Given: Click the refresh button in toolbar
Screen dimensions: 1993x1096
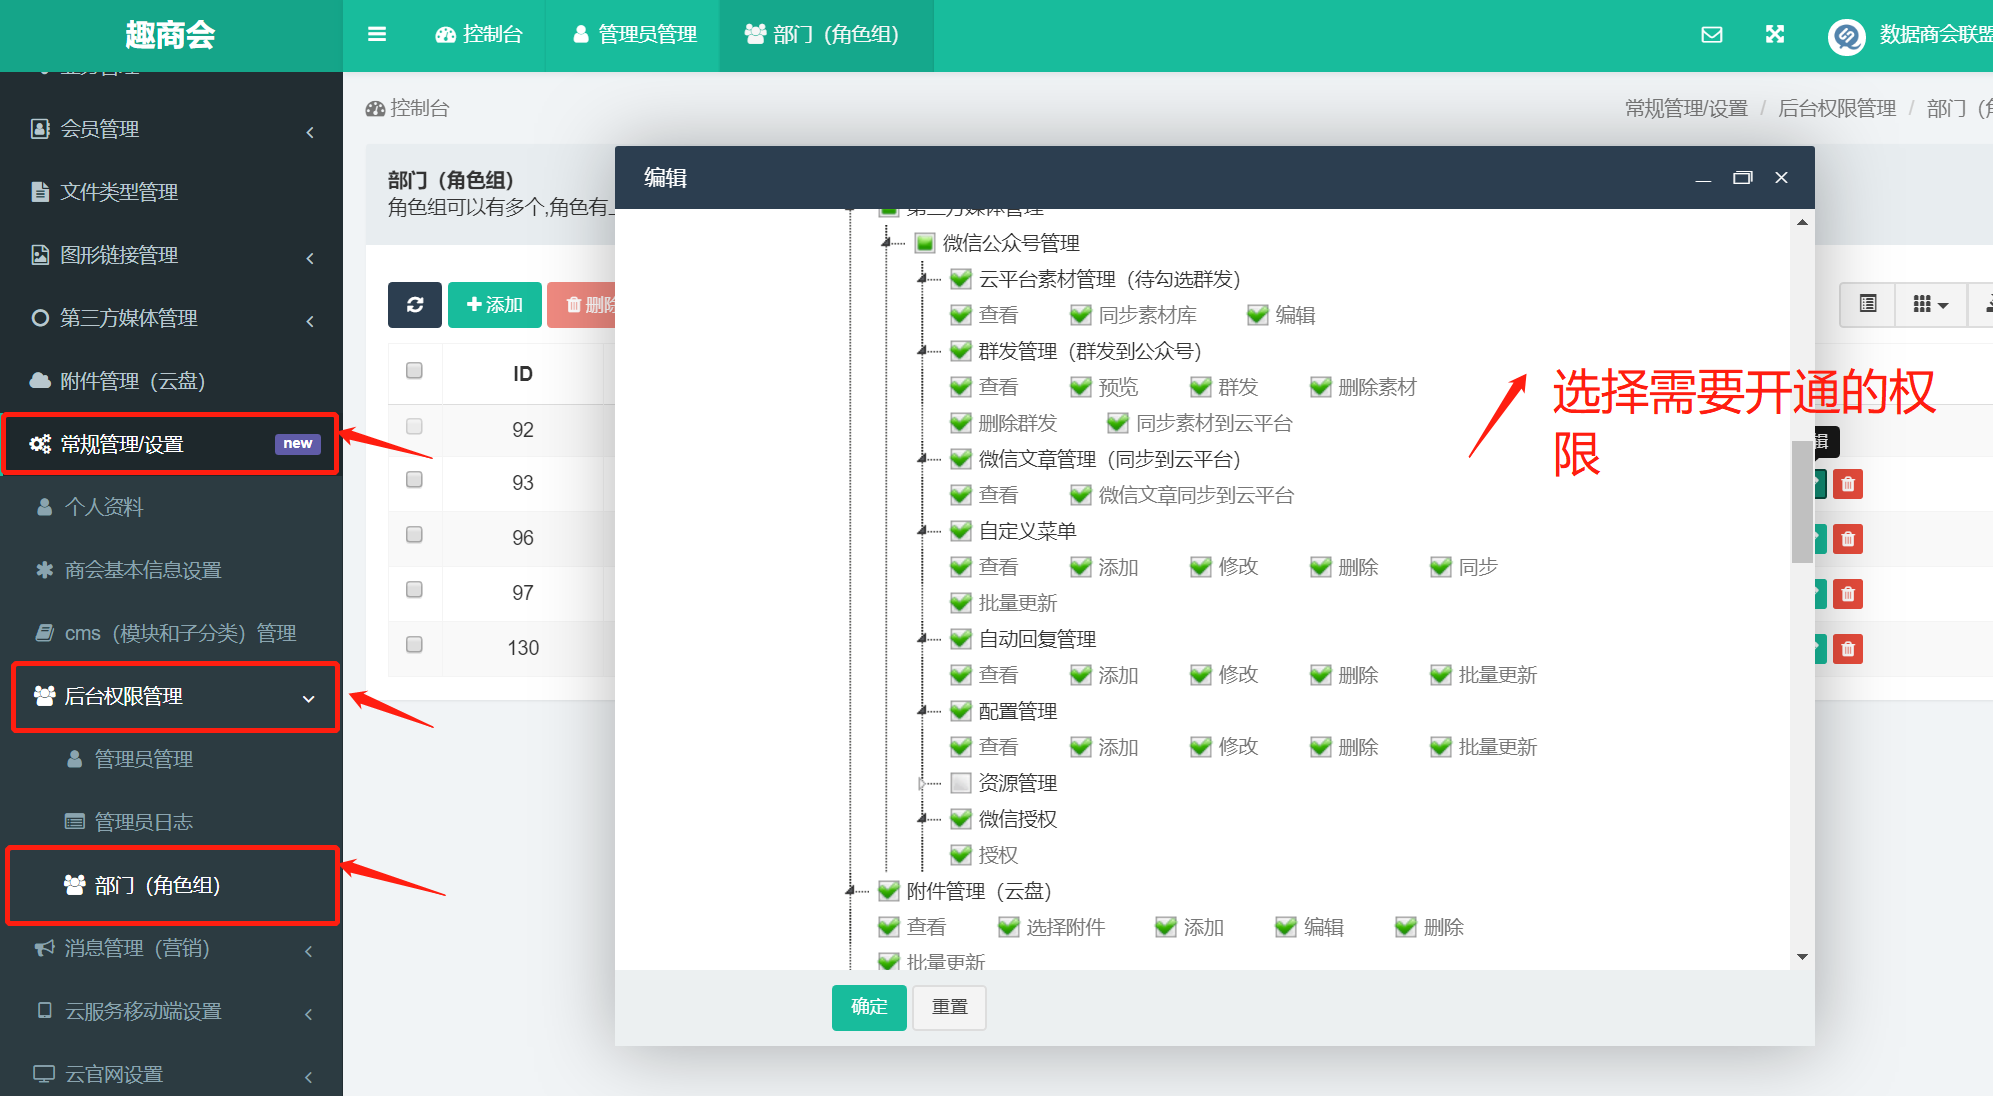Looking at the screenshot, I should 415,305.
